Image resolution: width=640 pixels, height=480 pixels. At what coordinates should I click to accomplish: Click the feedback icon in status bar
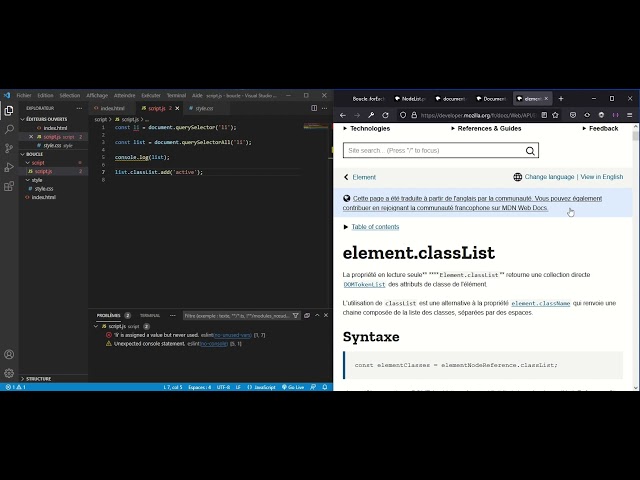pos(313,387)
